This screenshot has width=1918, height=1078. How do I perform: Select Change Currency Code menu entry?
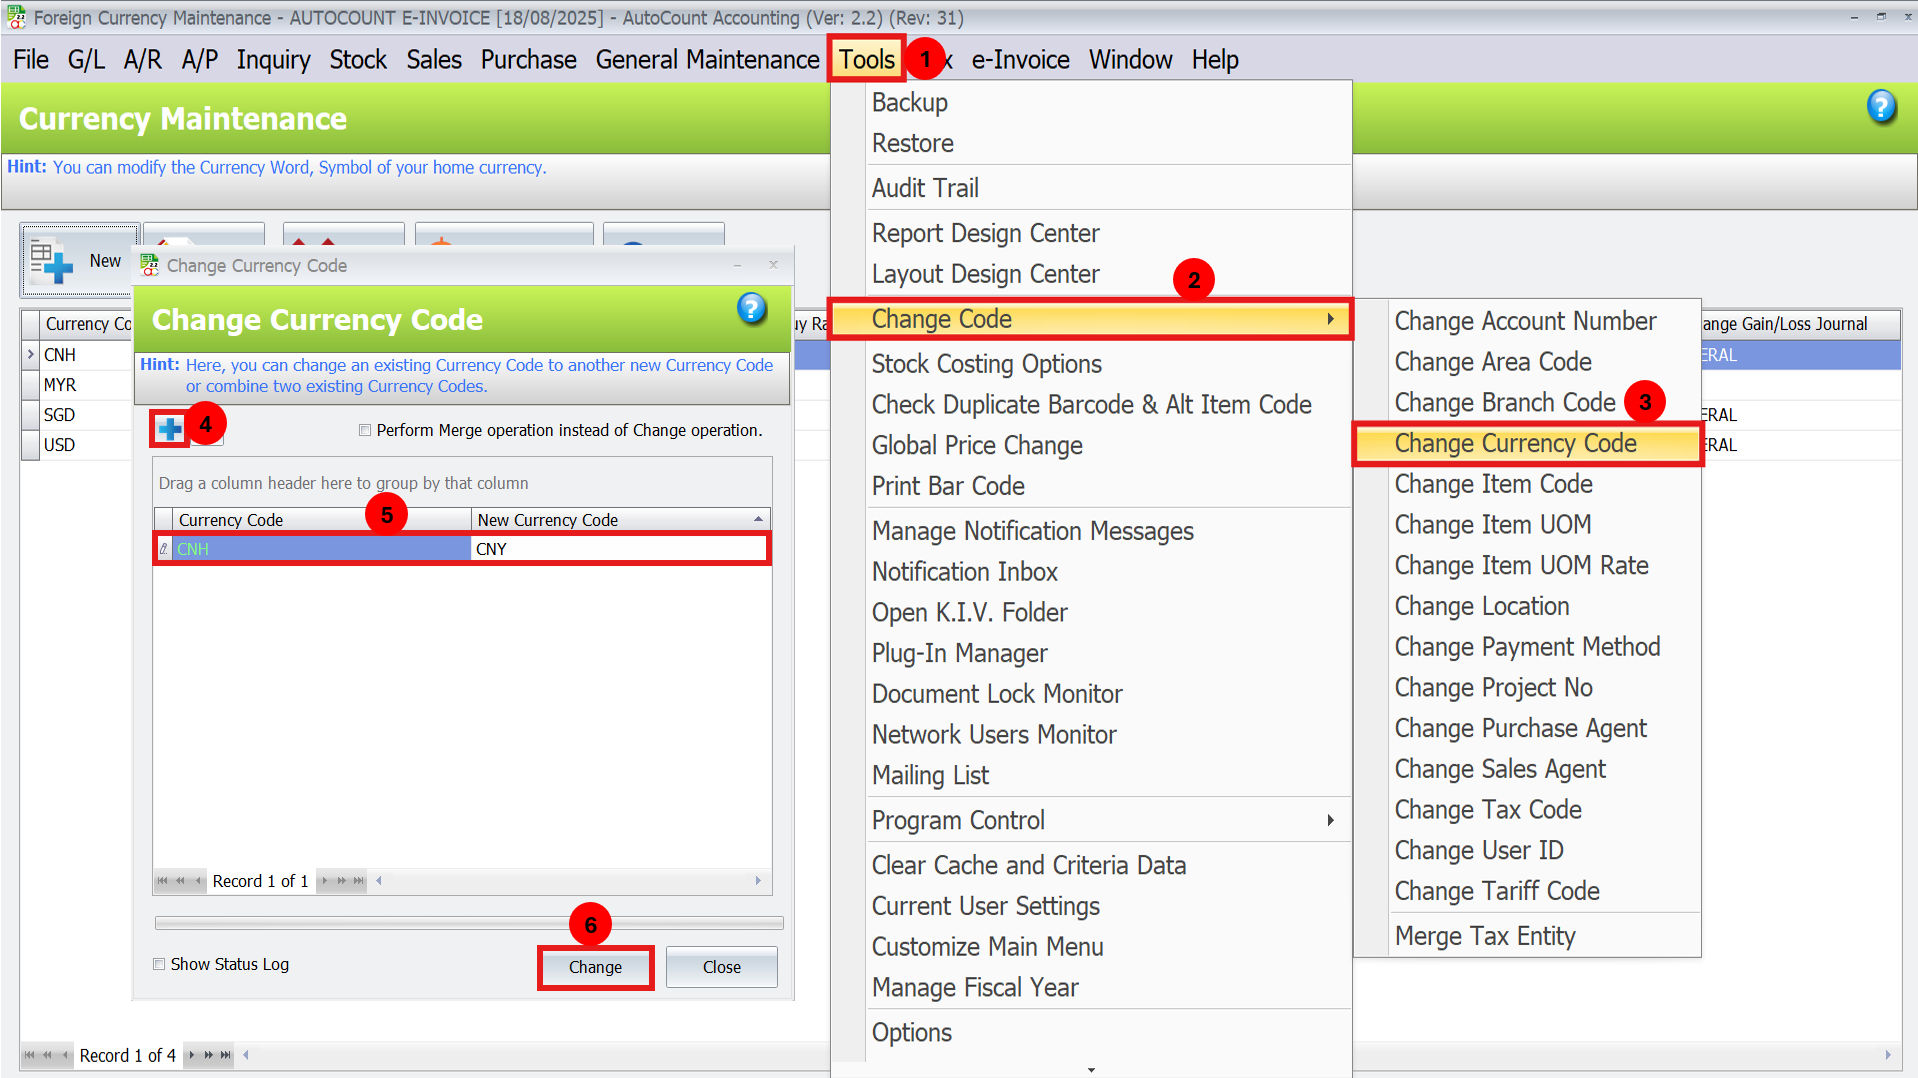(1515, 443)
